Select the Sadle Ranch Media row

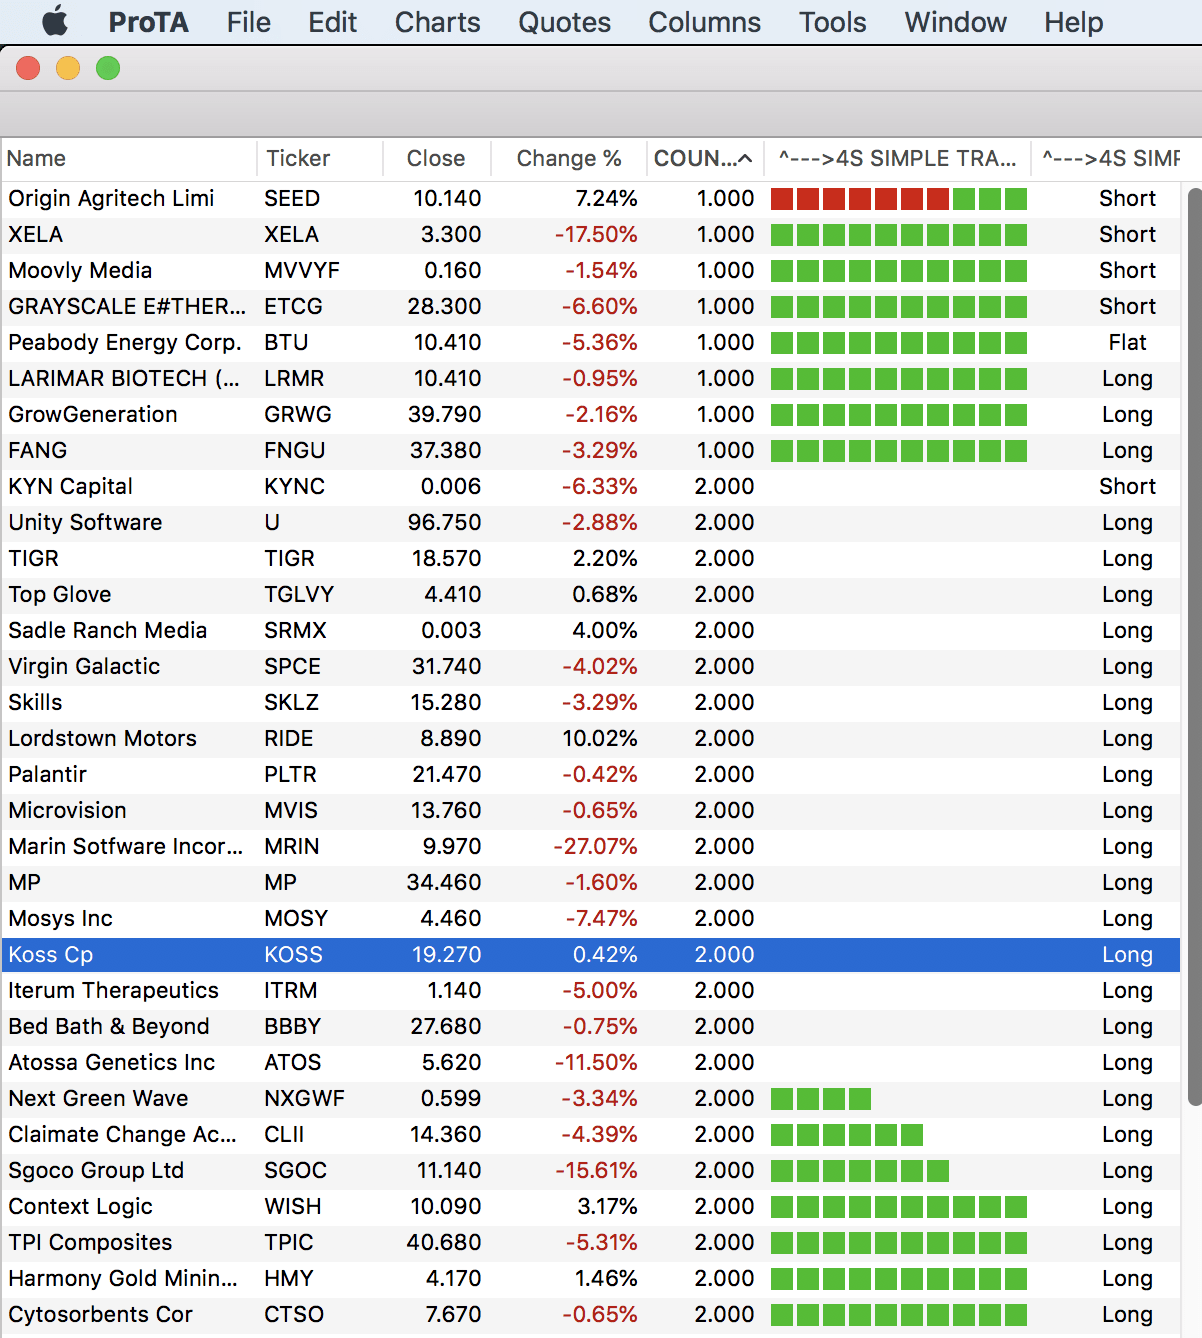click(x=591, y=630)
